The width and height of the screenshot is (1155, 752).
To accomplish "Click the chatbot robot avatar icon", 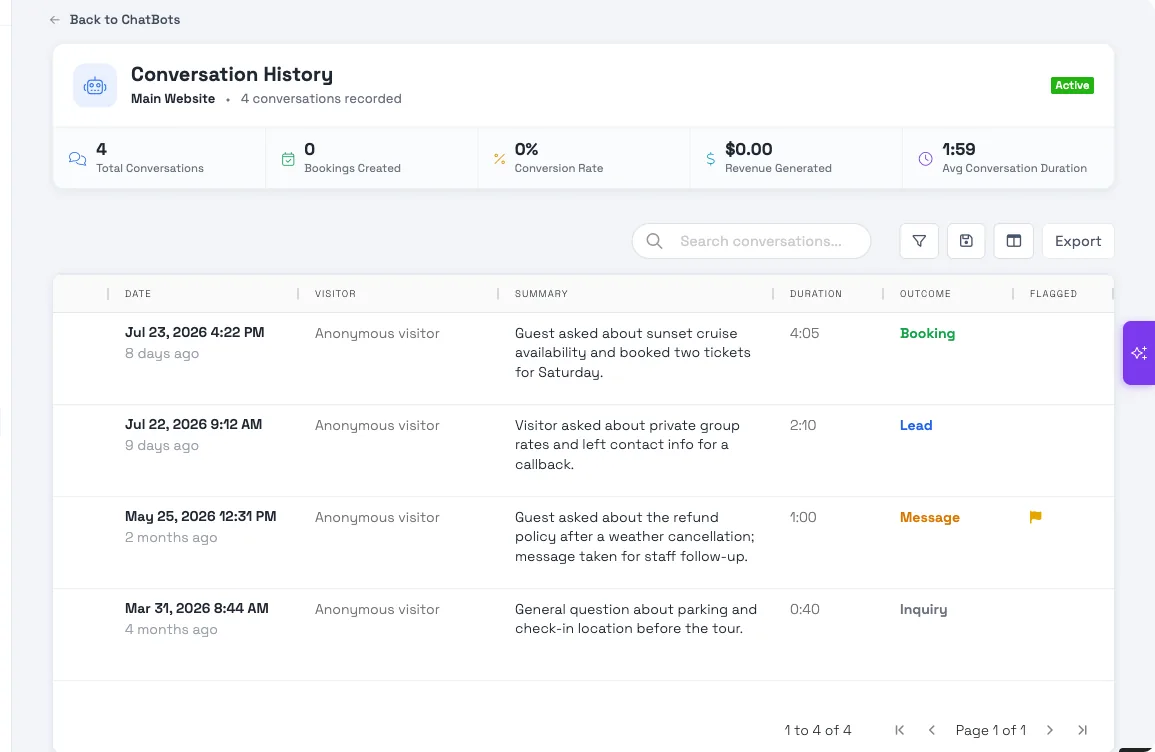I will pos(95,85).
